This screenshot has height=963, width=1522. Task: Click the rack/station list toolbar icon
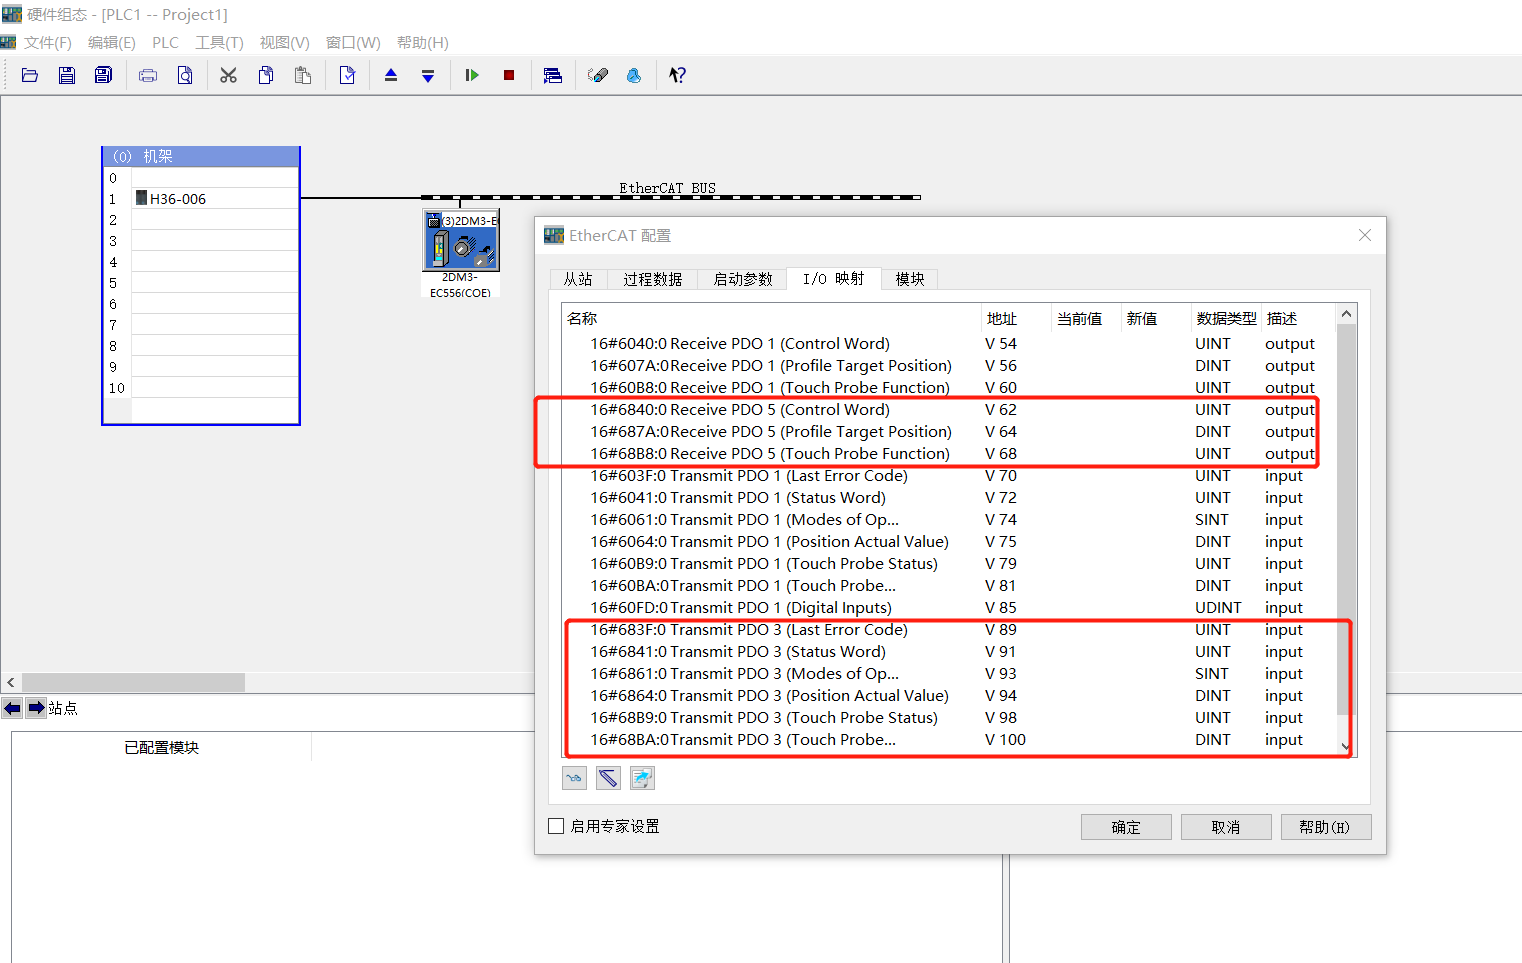553,75
